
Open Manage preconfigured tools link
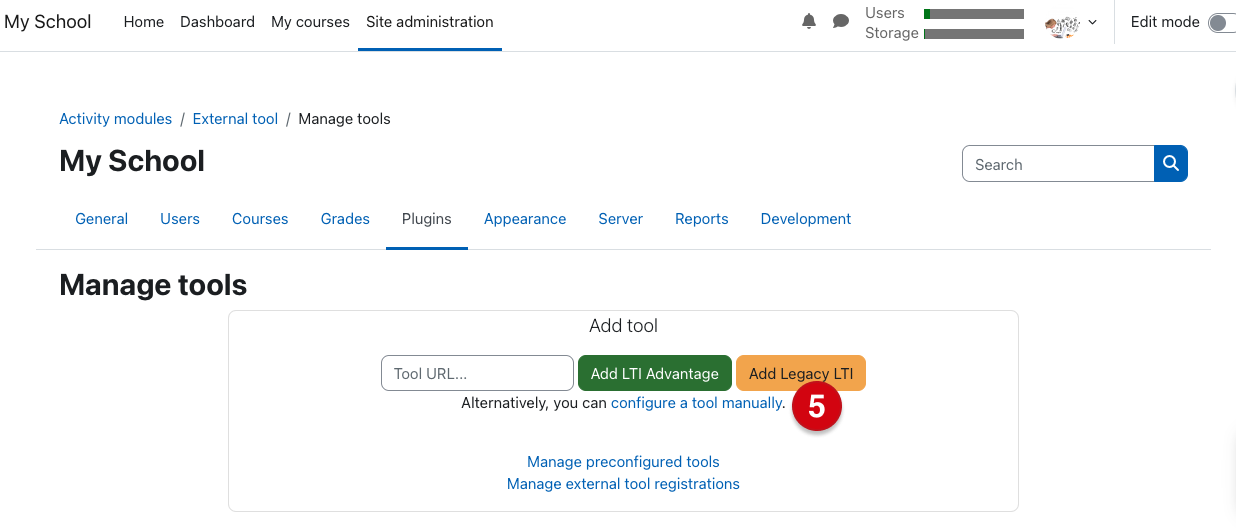(x=623, y=462)
